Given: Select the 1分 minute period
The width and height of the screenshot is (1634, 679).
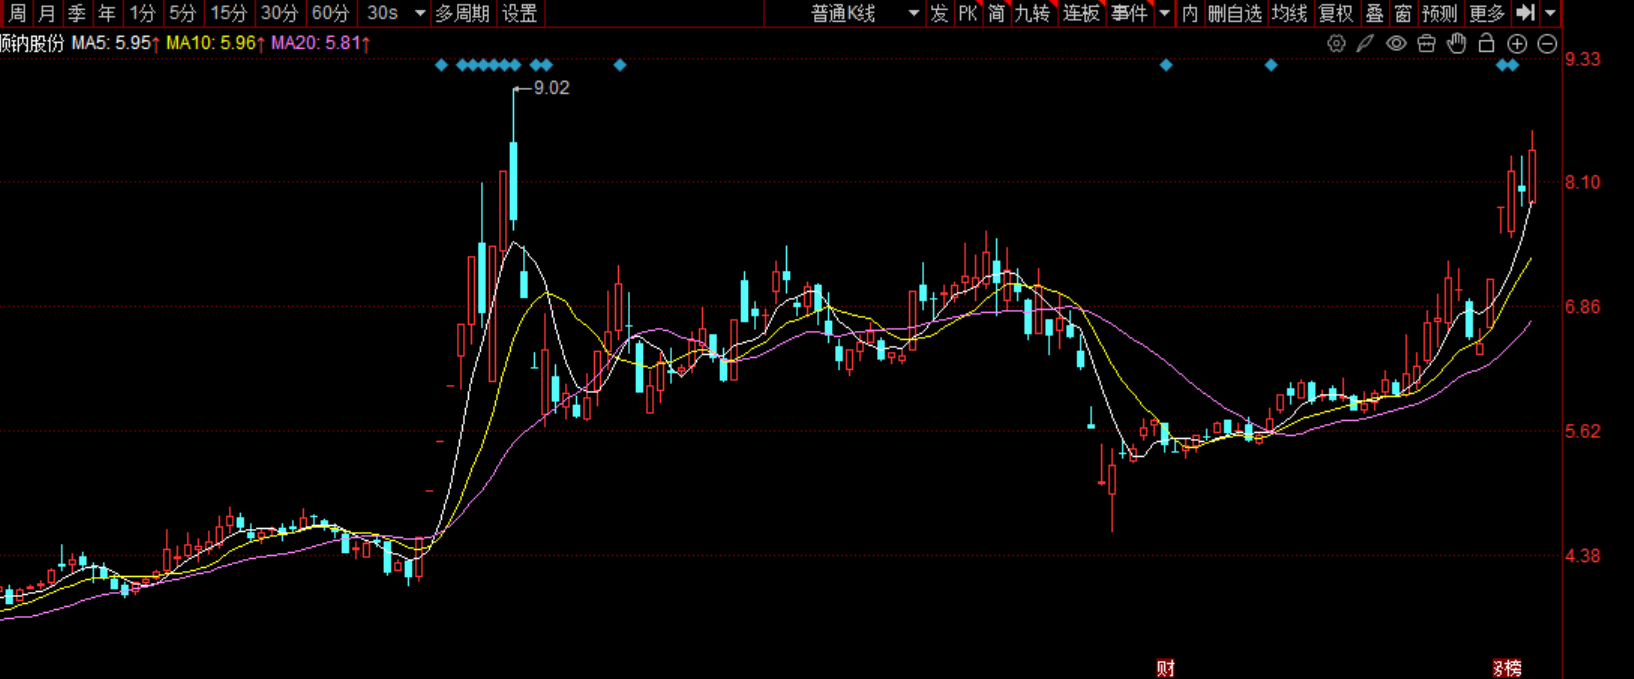Looking at the screenshot, I should [143, 13].
